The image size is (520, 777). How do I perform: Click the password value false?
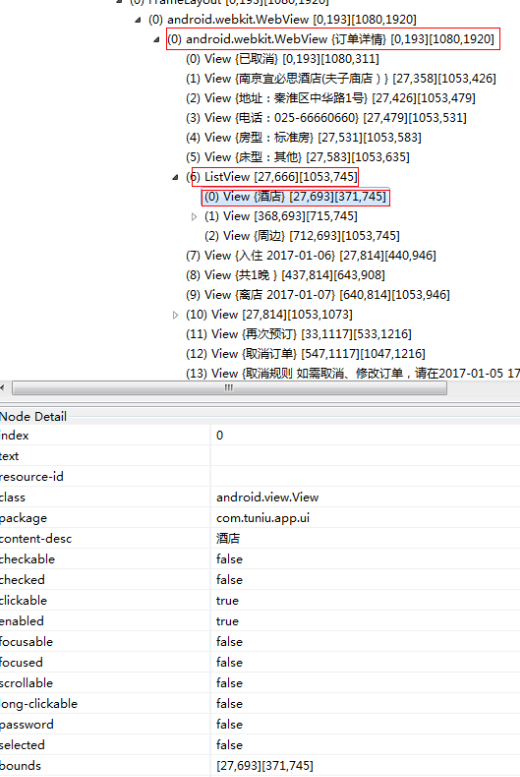230,724
